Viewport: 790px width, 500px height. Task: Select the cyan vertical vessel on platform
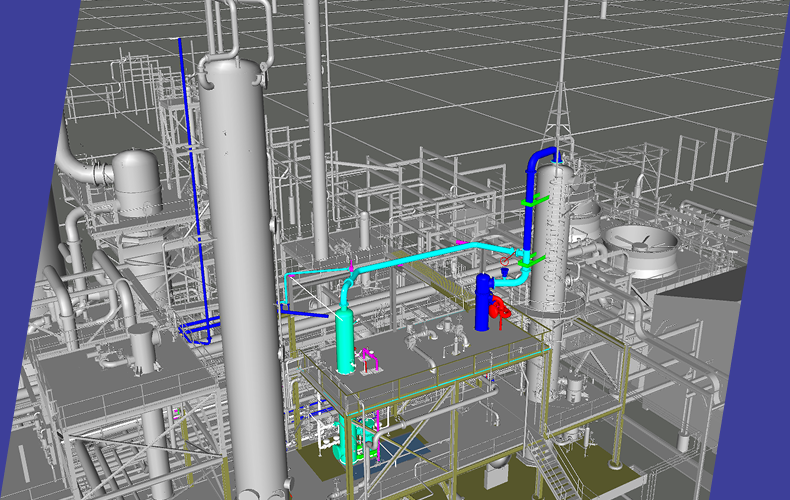tap(345, 342)
